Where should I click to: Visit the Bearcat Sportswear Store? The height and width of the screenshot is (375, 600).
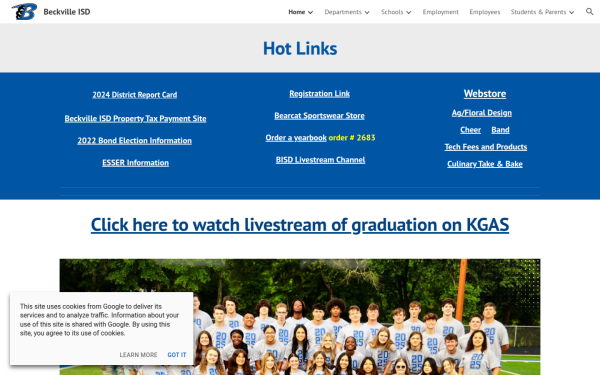tap(320, 116)
